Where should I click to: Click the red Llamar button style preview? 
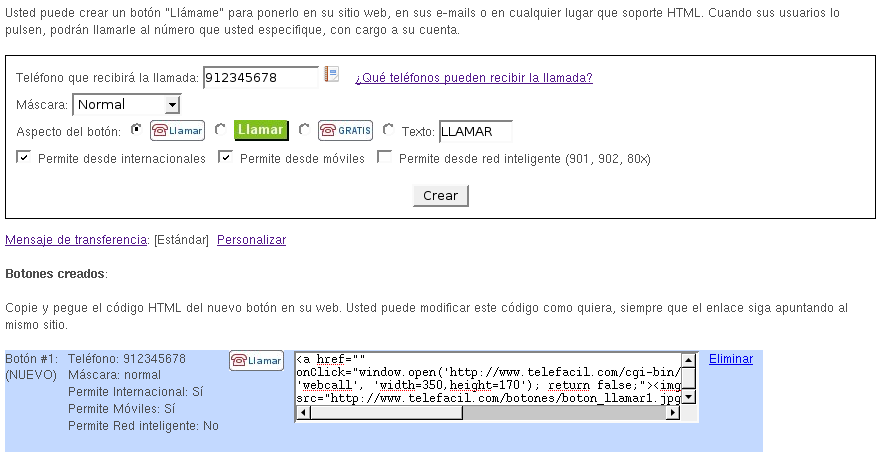coord(177,130)
